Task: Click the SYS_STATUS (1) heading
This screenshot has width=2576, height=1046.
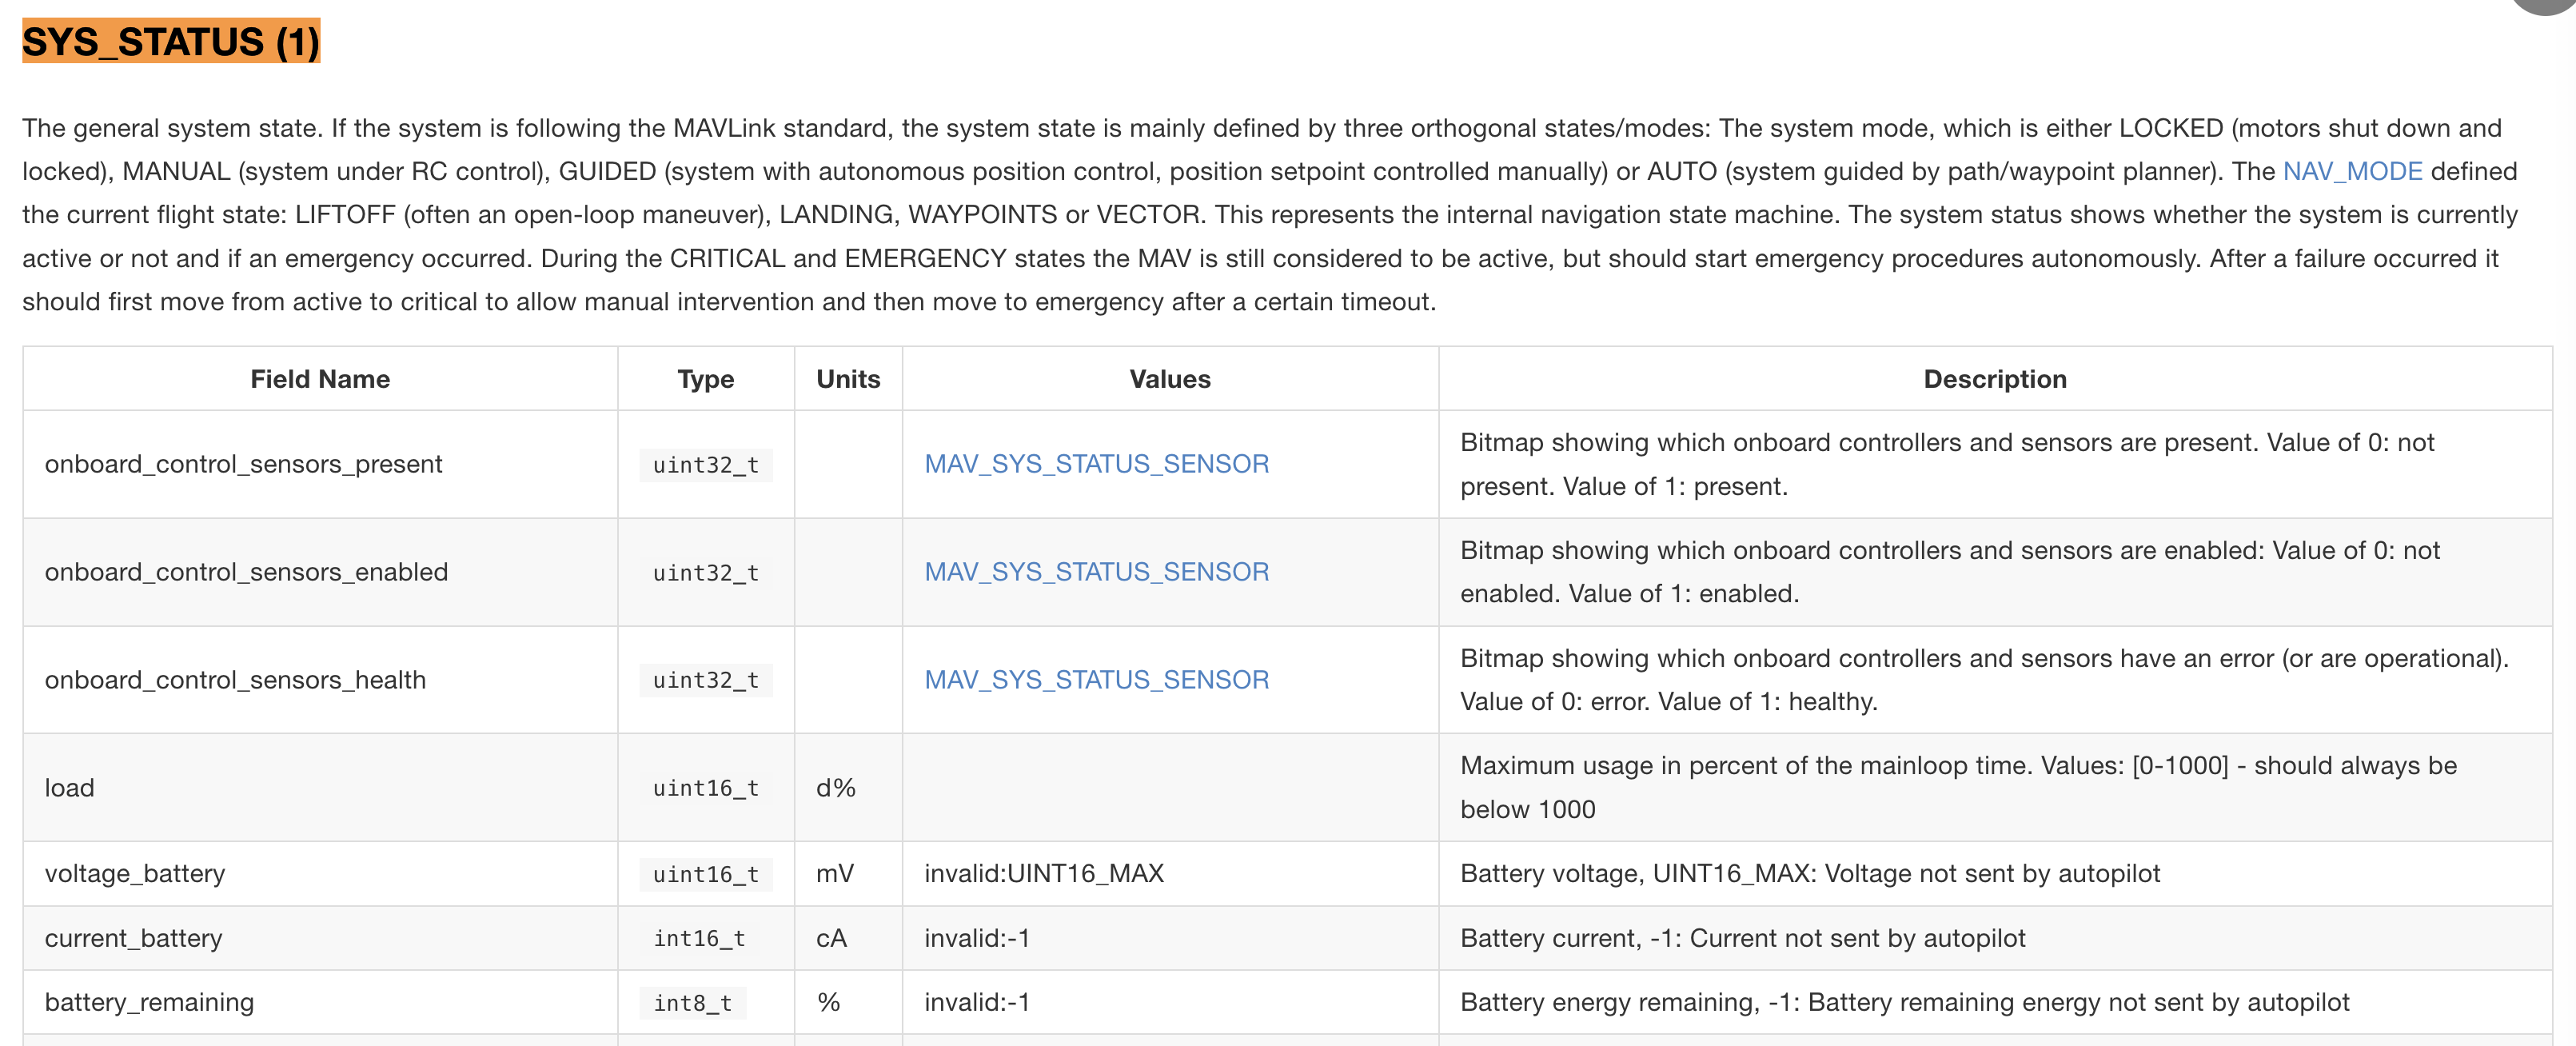Action: point(171,41)
